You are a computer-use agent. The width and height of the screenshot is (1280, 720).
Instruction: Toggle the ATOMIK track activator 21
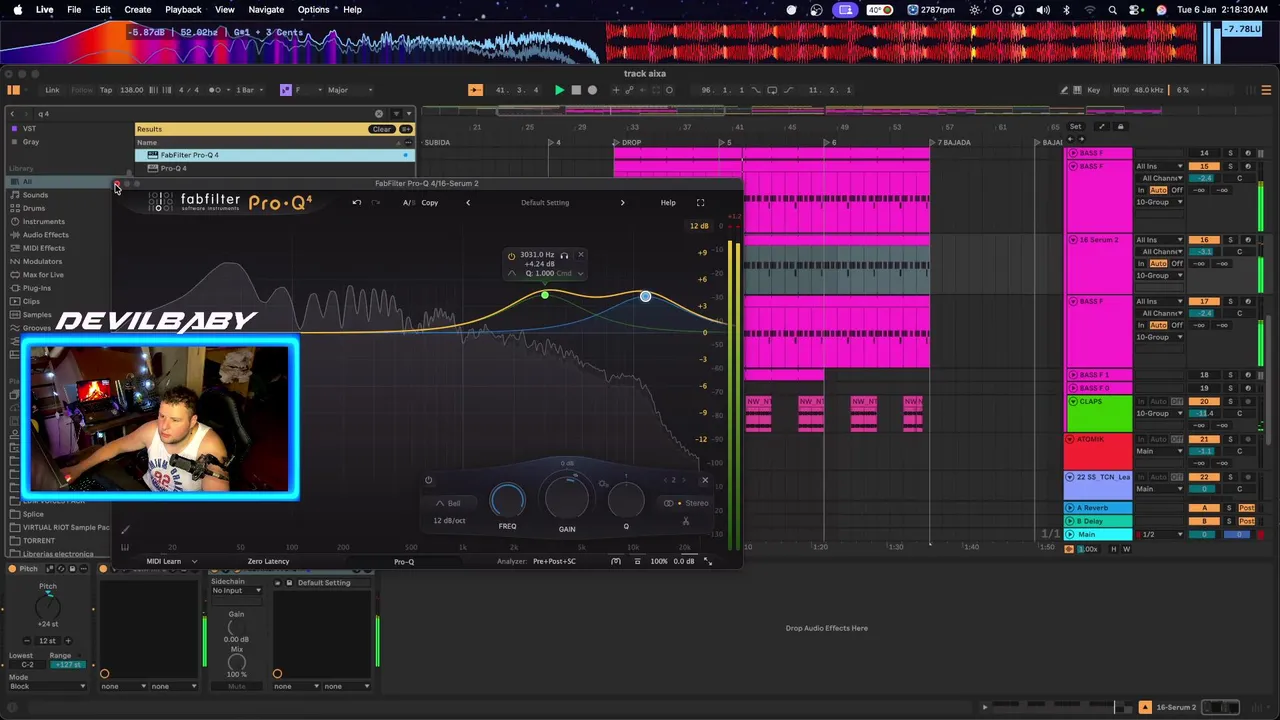pos(1204,439)
